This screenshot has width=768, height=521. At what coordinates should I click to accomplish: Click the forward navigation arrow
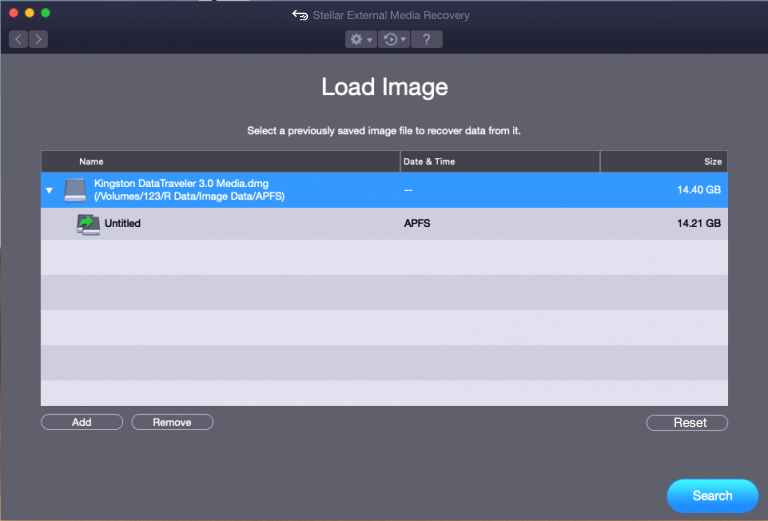38,39
